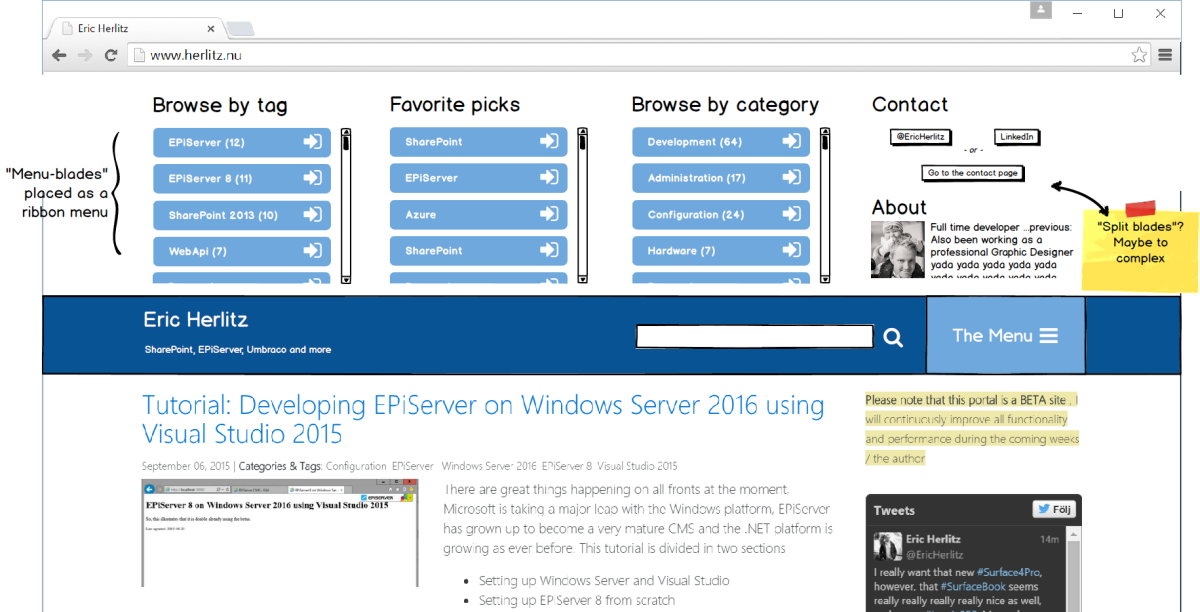Click arrow icon on EPiServer (12) tag
This screenshot has height=612, width=1200.
[x=312, y=142]
